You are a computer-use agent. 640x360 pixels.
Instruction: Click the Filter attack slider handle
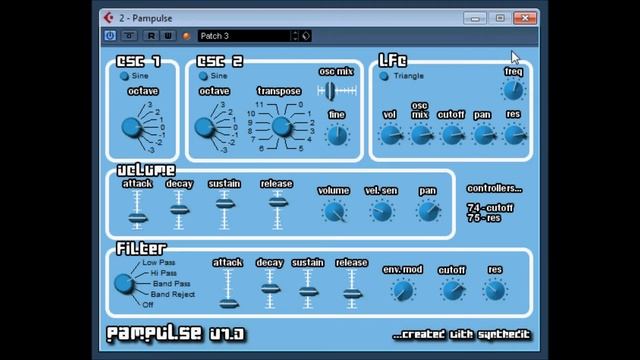click(229, 304)
